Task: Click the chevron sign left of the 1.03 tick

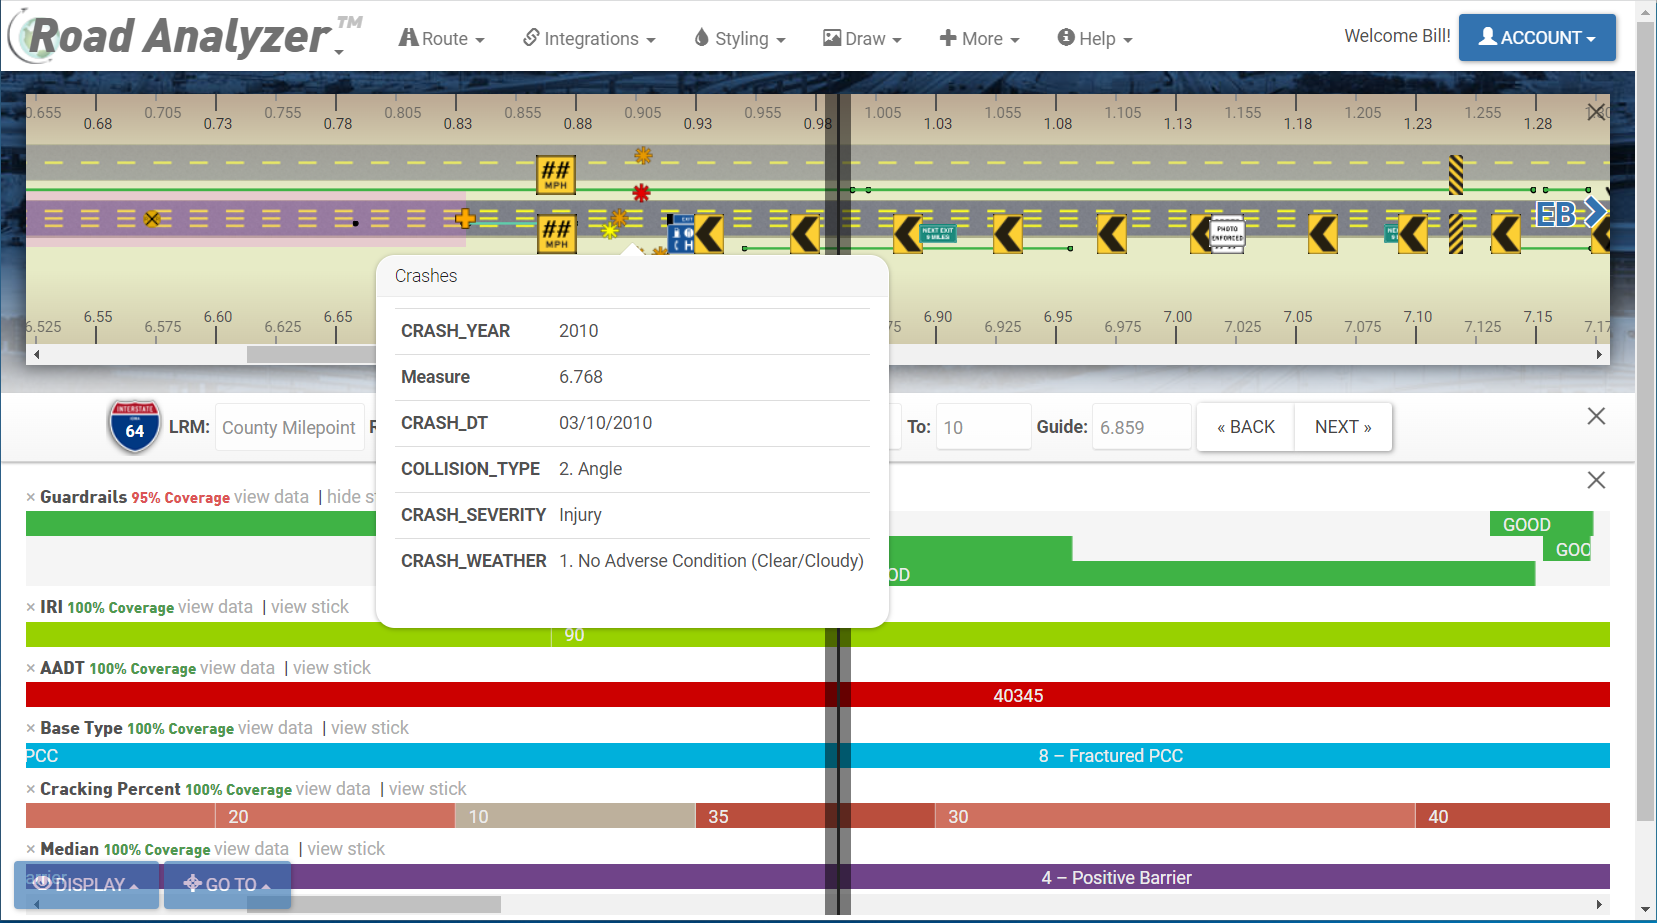Action: [x=907, y=234]
